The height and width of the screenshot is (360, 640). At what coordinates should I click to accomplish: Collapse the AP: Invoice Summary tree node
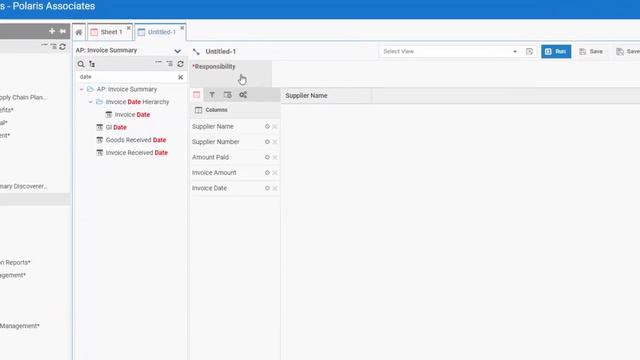[81, 89]
